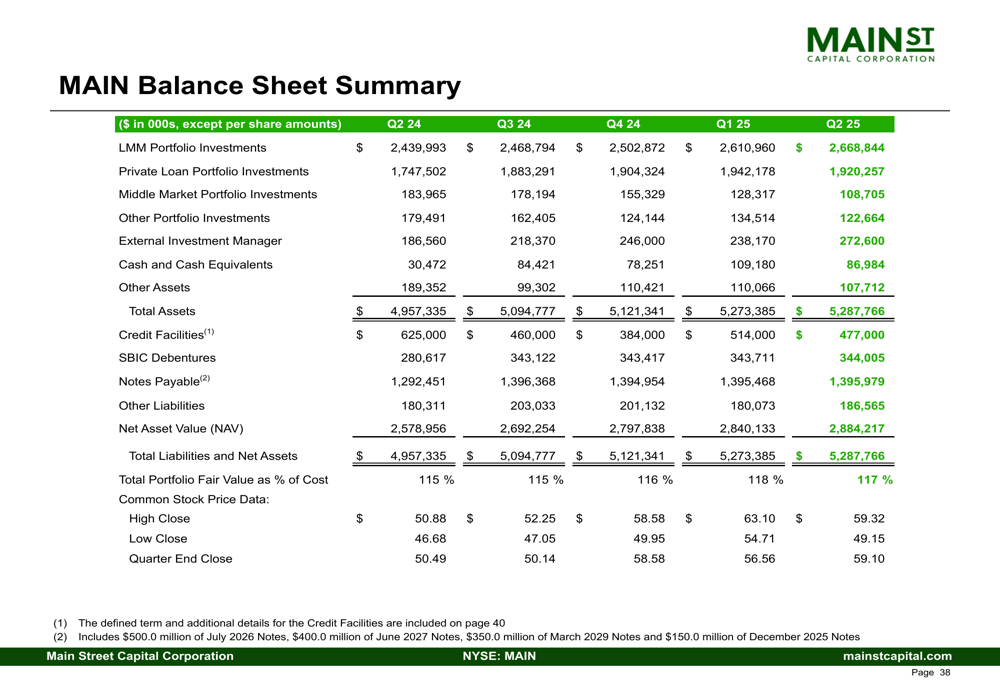
Task: Select the Quarter End Close value 59.10
Action: (869, 559)
